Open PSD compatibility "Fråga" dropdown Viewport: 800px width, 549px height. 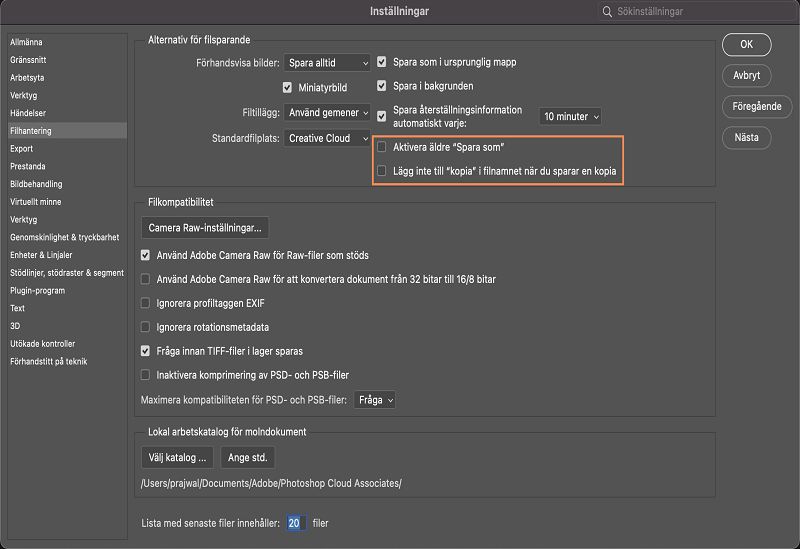point(375,400)
